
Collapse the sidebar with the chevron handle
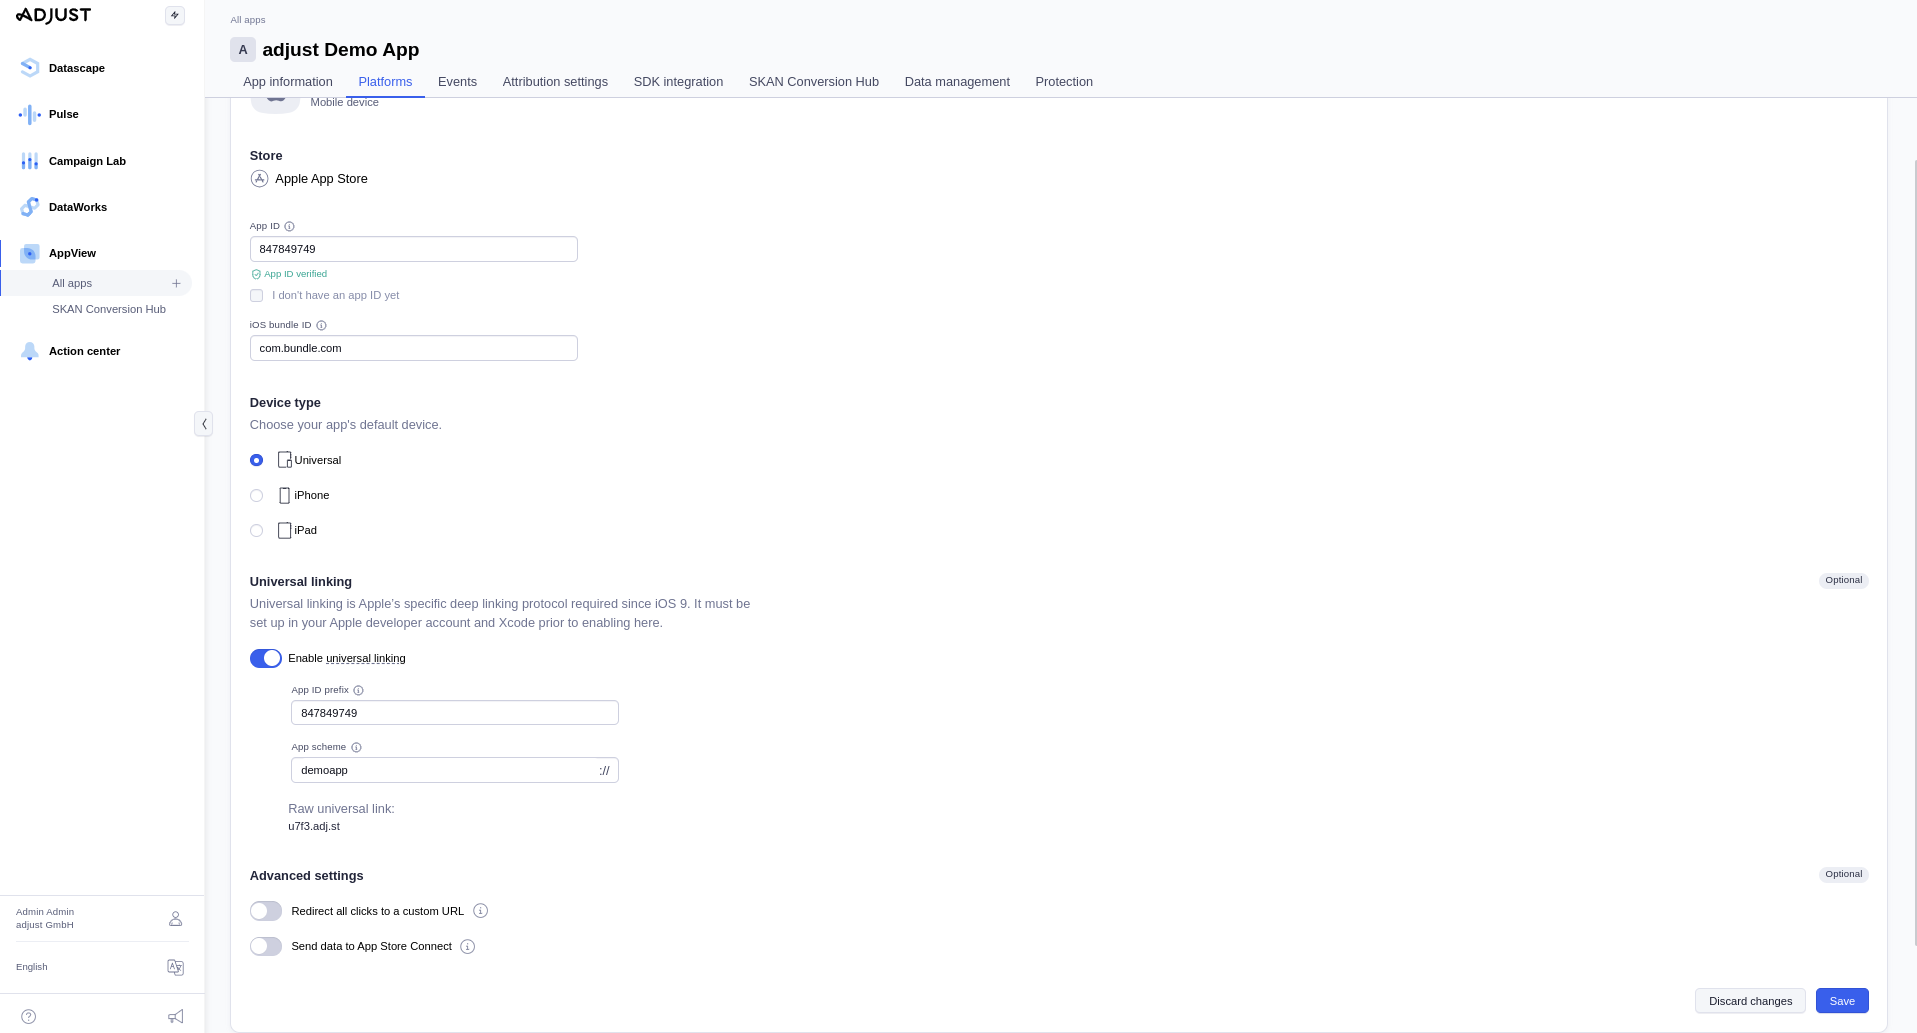point(204,424)
